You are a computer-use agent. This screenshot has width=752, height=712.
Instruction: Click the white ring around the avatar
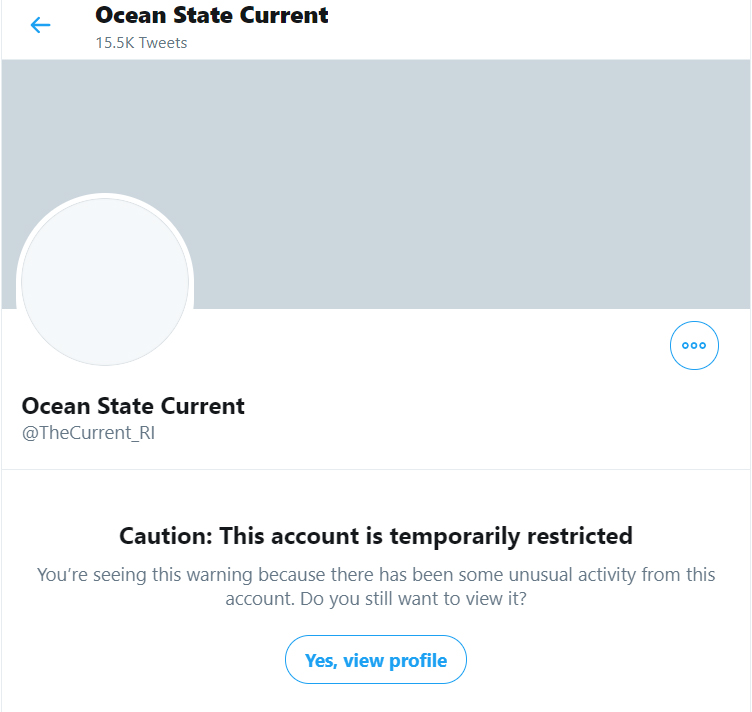[105, 196]
